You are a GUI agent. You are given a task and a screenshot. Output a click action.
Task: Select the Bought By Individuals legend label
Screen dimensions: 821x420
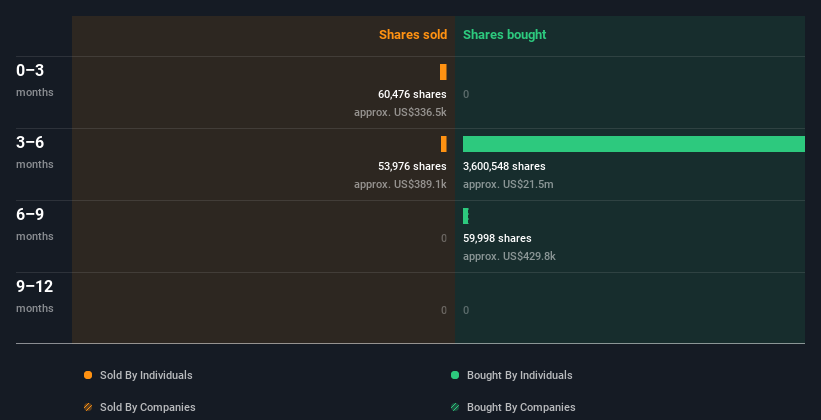click(x=519, y=375)
